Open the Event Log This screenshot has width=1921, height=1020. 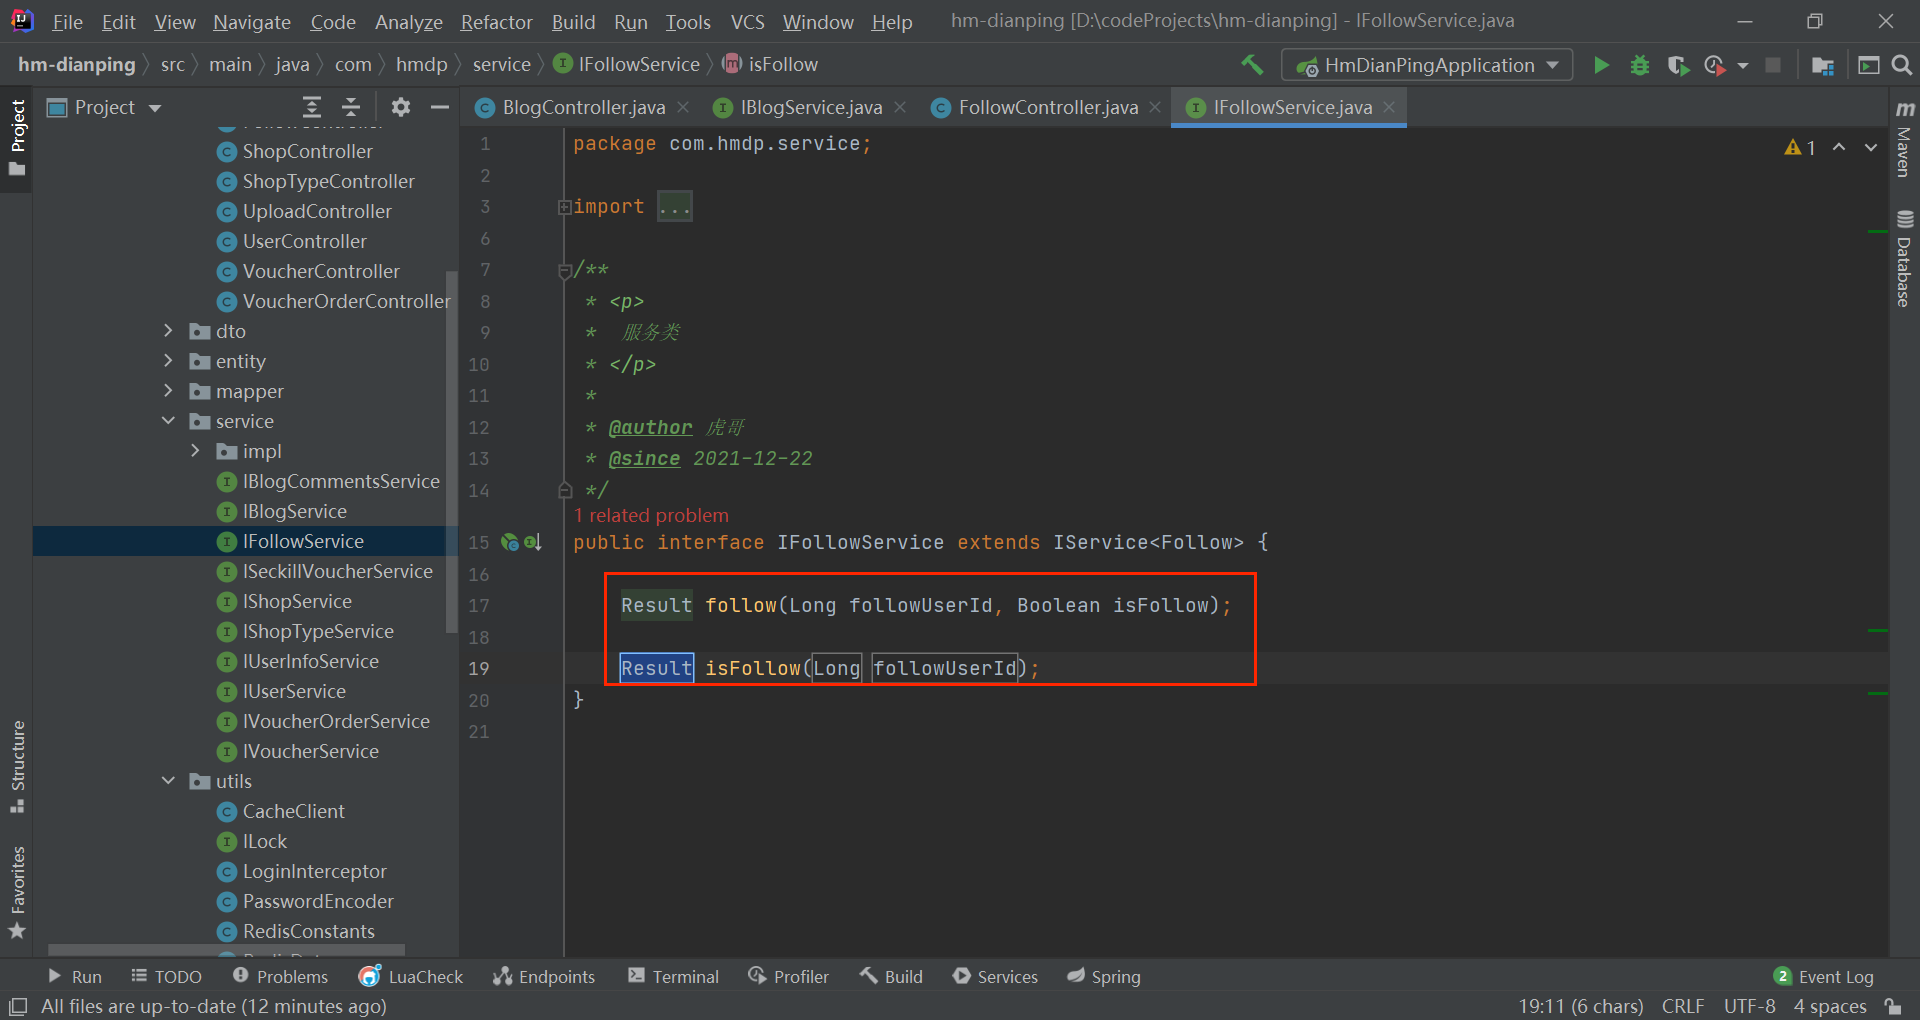(x=1824, y=977)
